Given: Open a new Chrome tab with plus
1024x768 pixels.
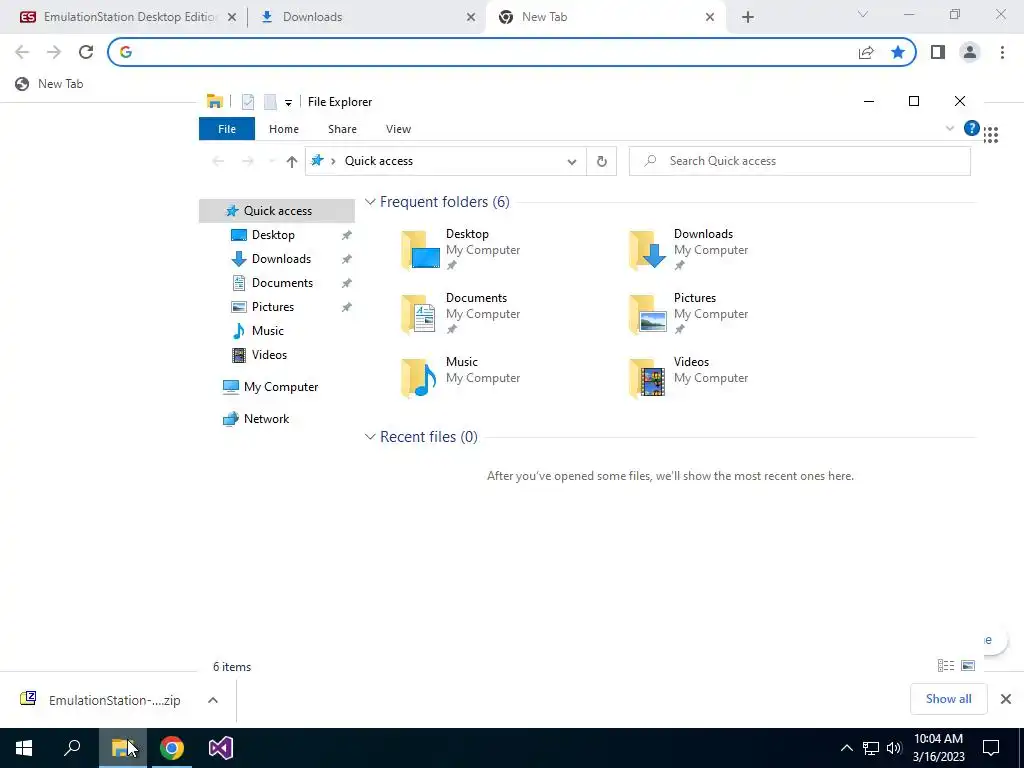Looking at the screenshot, I should pos(748,18).
